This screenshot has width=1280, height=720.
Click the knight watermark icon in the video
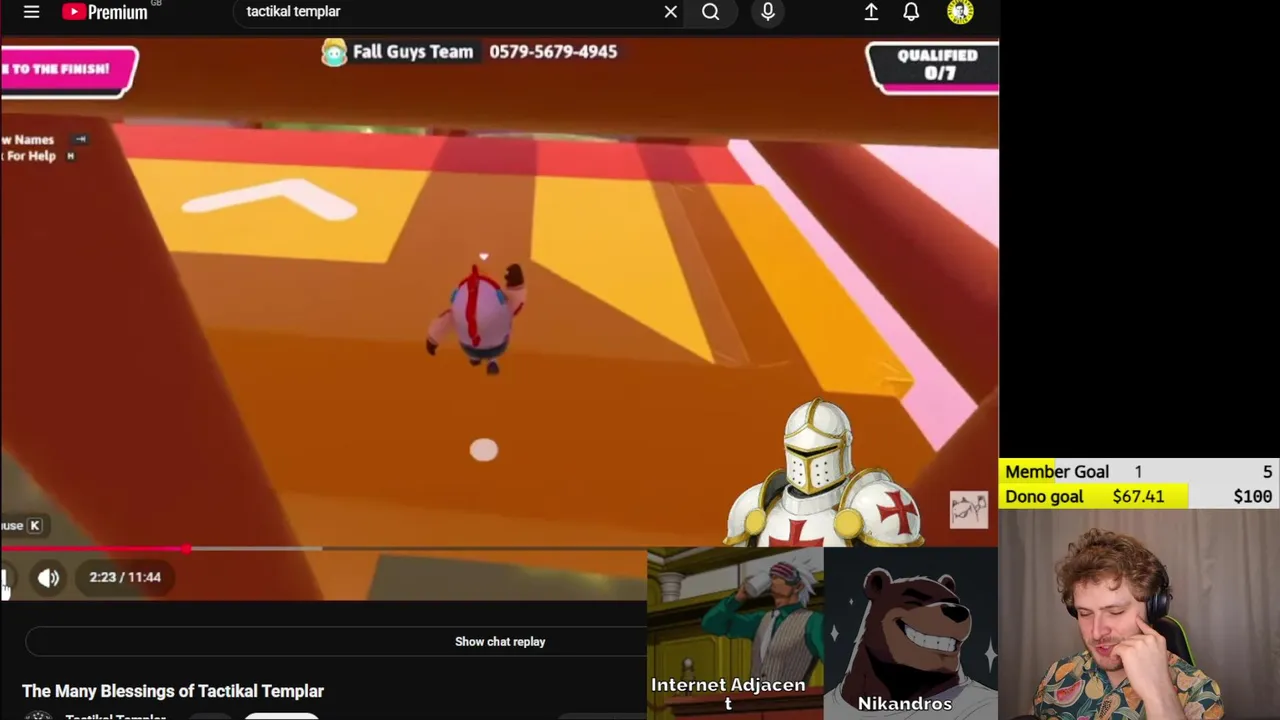click(823, 474)
